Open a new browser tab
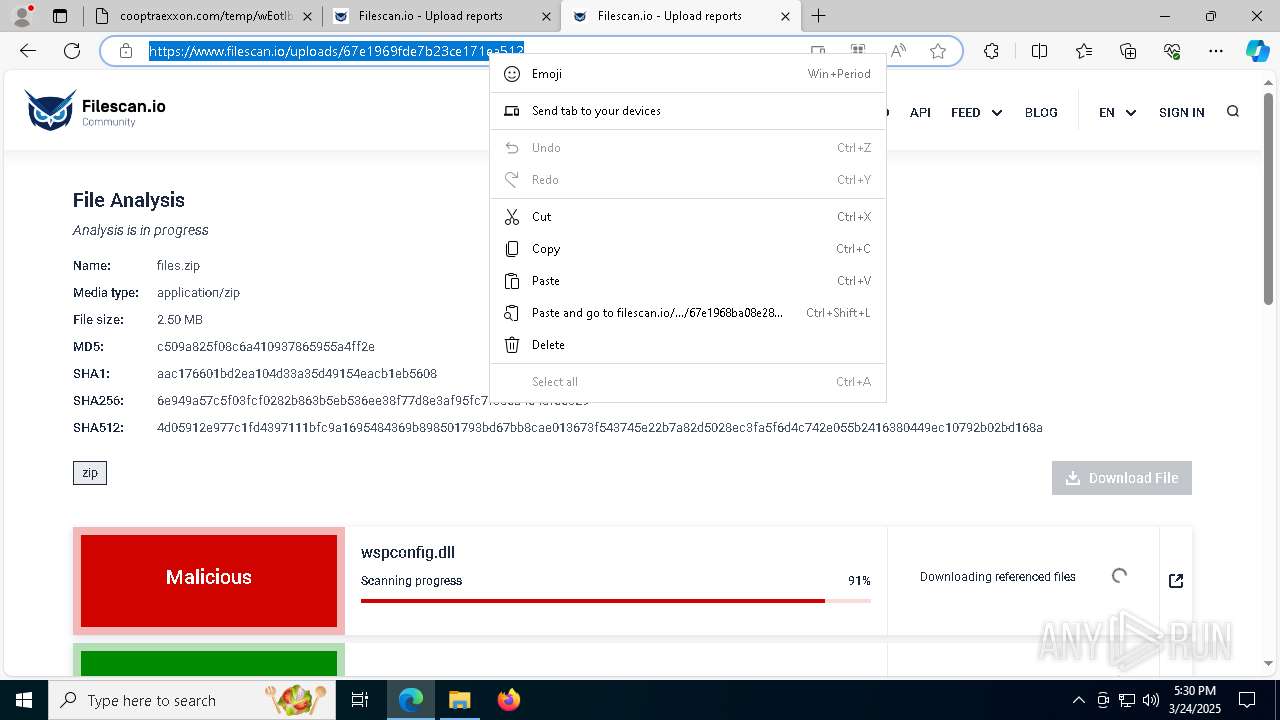 click(818, 16)
